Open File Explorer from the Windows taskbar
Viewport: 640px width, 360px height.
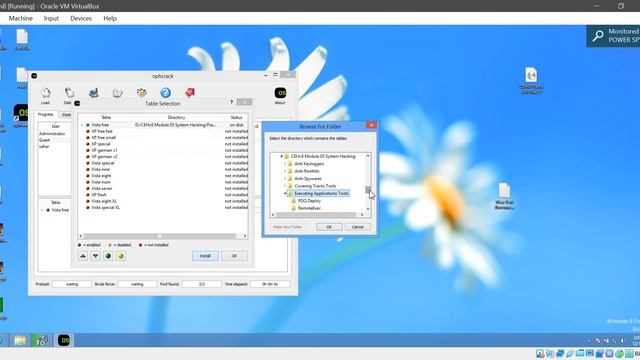click(20, 340)
